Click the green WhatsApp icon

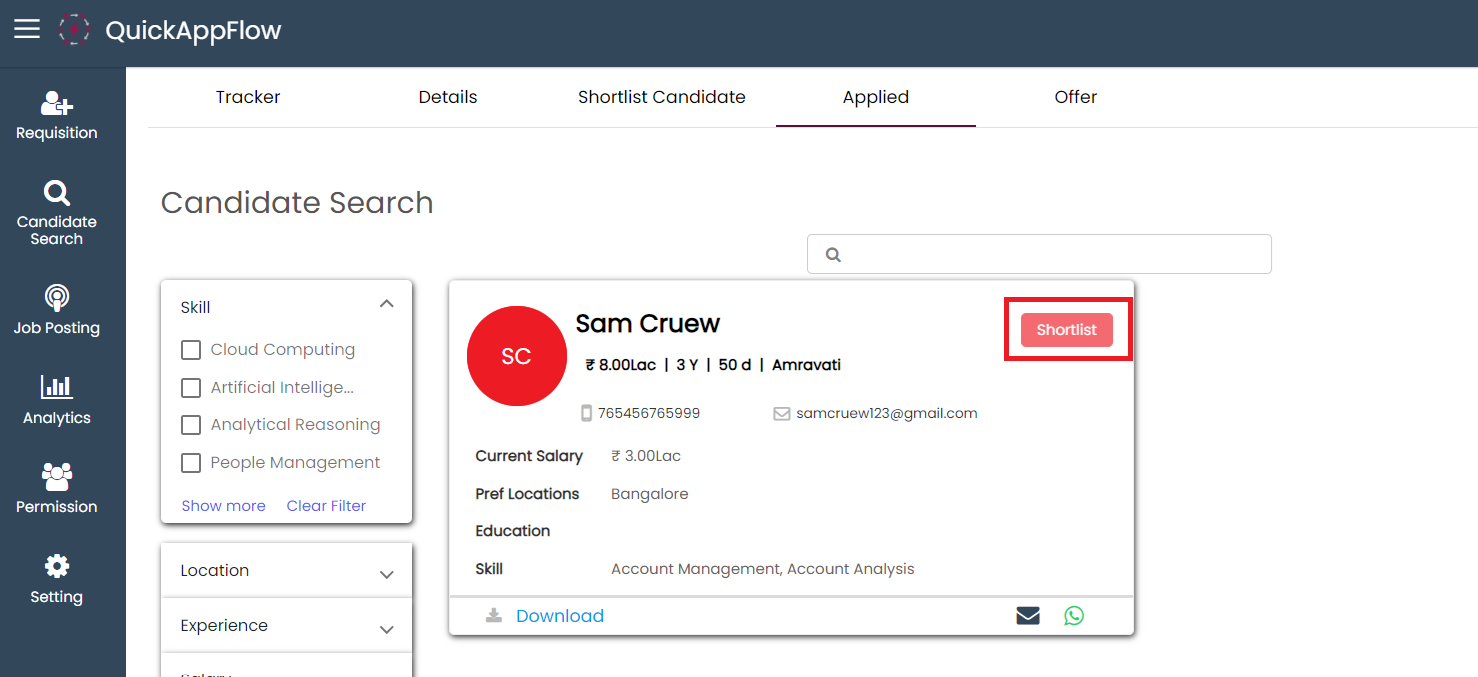[x=1074, y=616]
